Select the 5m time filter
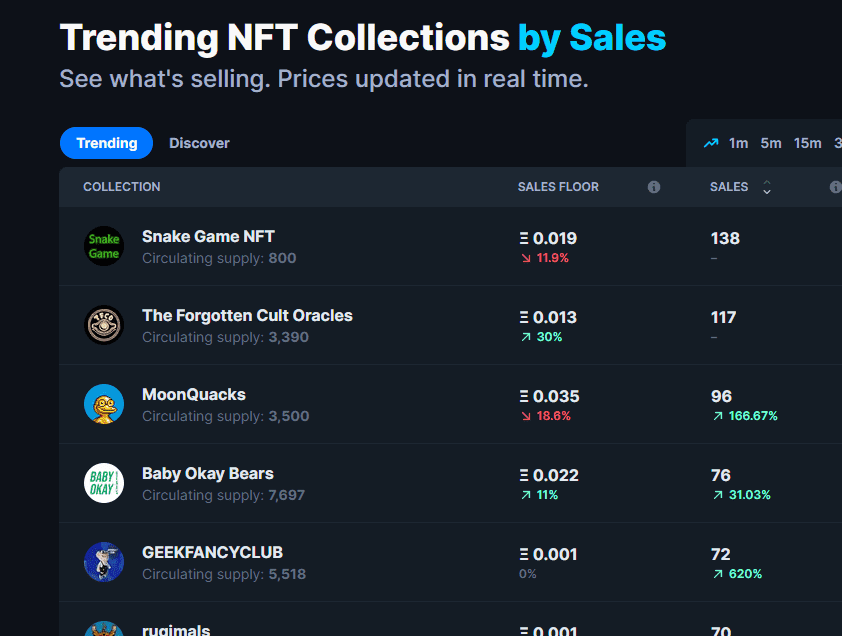Viewport: 842px width, 636px height. click(770, 143)
